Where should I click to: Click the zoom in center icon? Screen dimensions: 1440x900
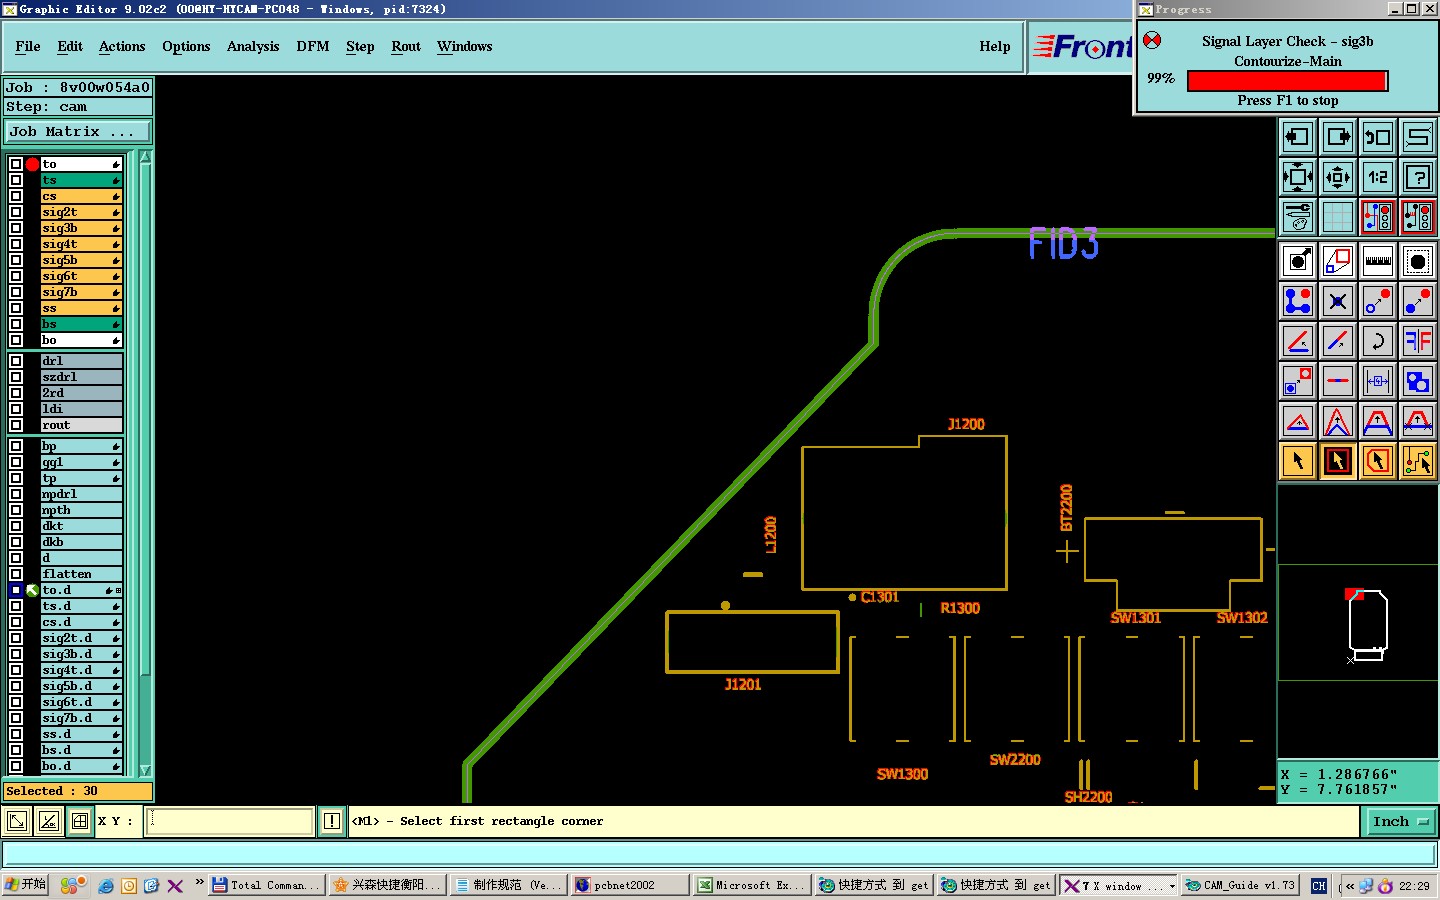point(1337,178)
